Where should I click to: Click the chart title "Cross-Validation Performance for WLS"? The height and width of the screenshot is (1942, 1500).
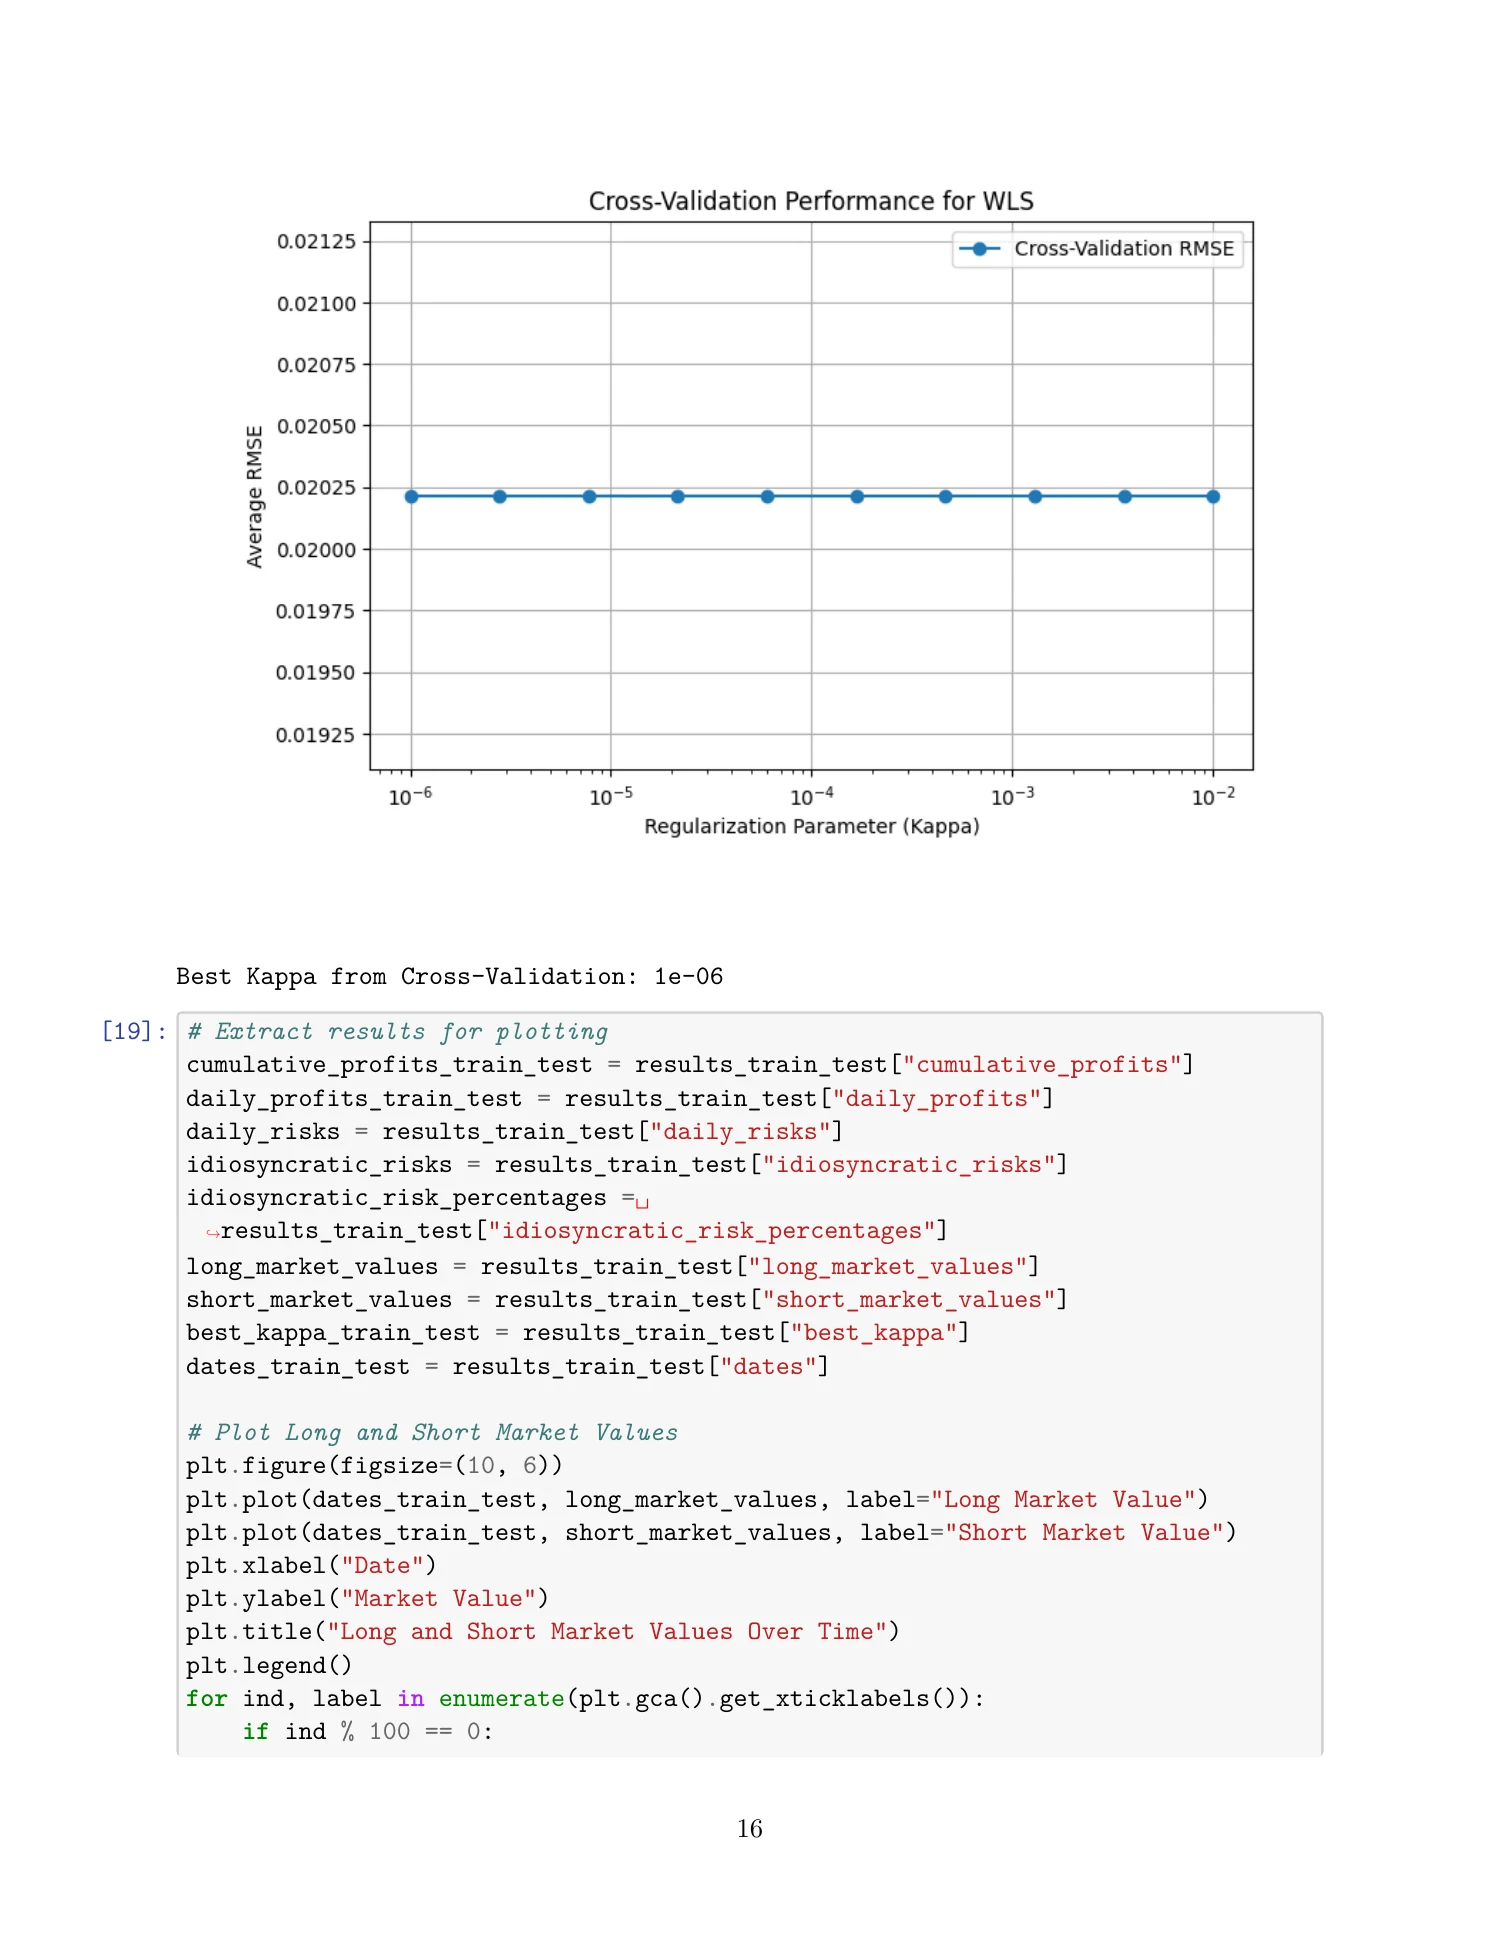pyautogui.click(x=811, y=201)
